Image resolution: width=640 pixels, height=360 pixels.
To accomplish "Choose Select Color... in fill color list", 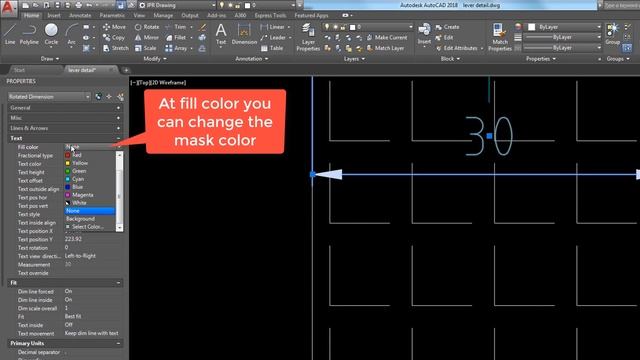I will tap(89, 227).
